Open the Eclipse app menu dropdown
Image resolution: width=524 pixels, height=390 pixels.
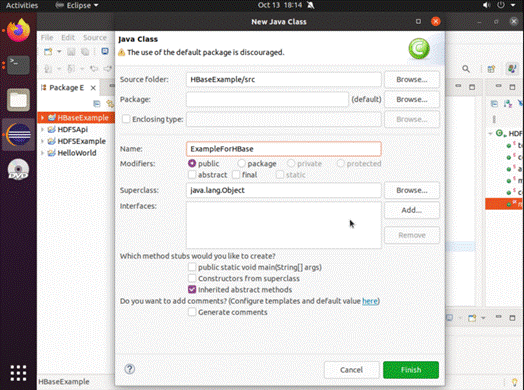(x=77, y=5)
